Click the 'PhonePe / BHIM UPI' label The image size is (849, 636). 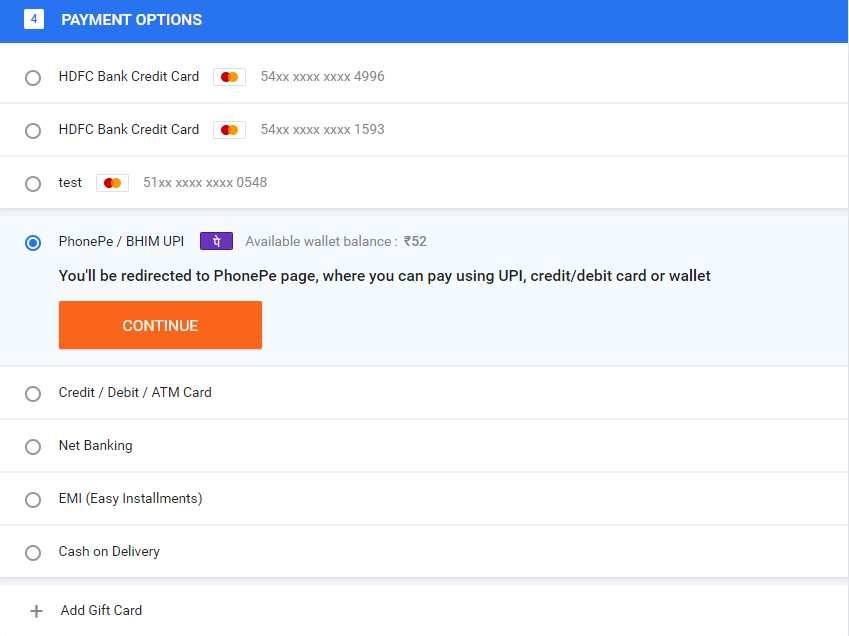(121, 241)
